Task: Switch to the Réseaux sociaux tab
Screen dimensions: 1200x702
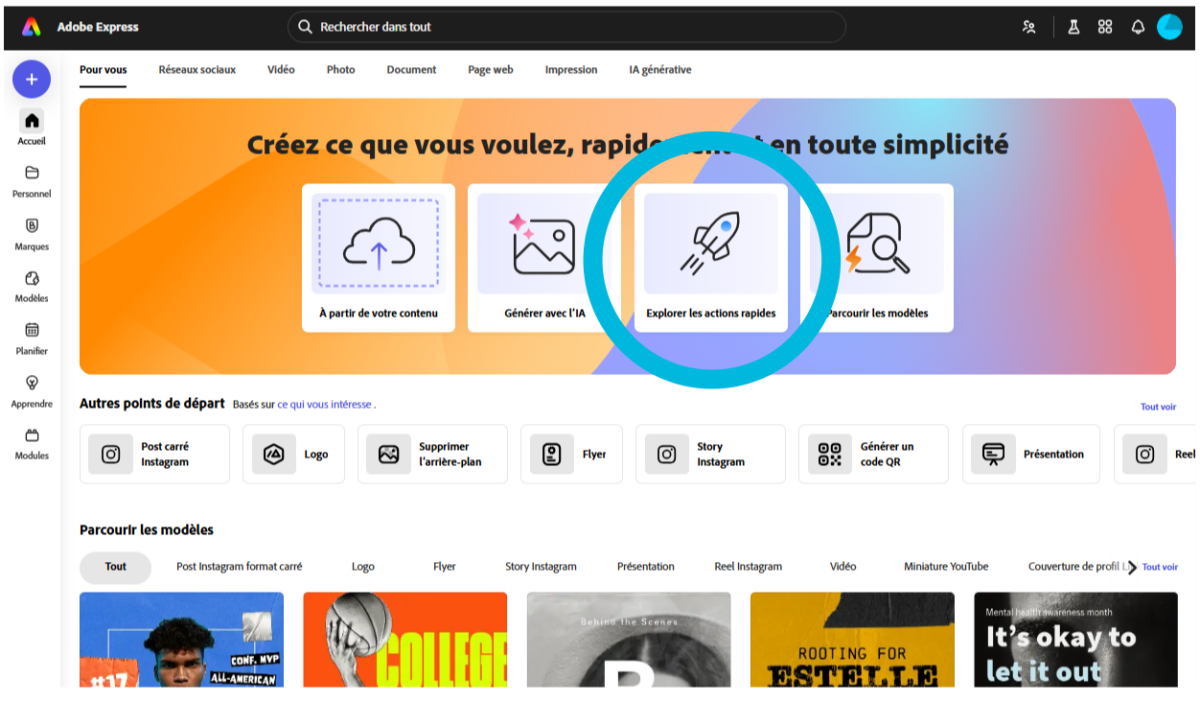Action: tap(197, 70)
